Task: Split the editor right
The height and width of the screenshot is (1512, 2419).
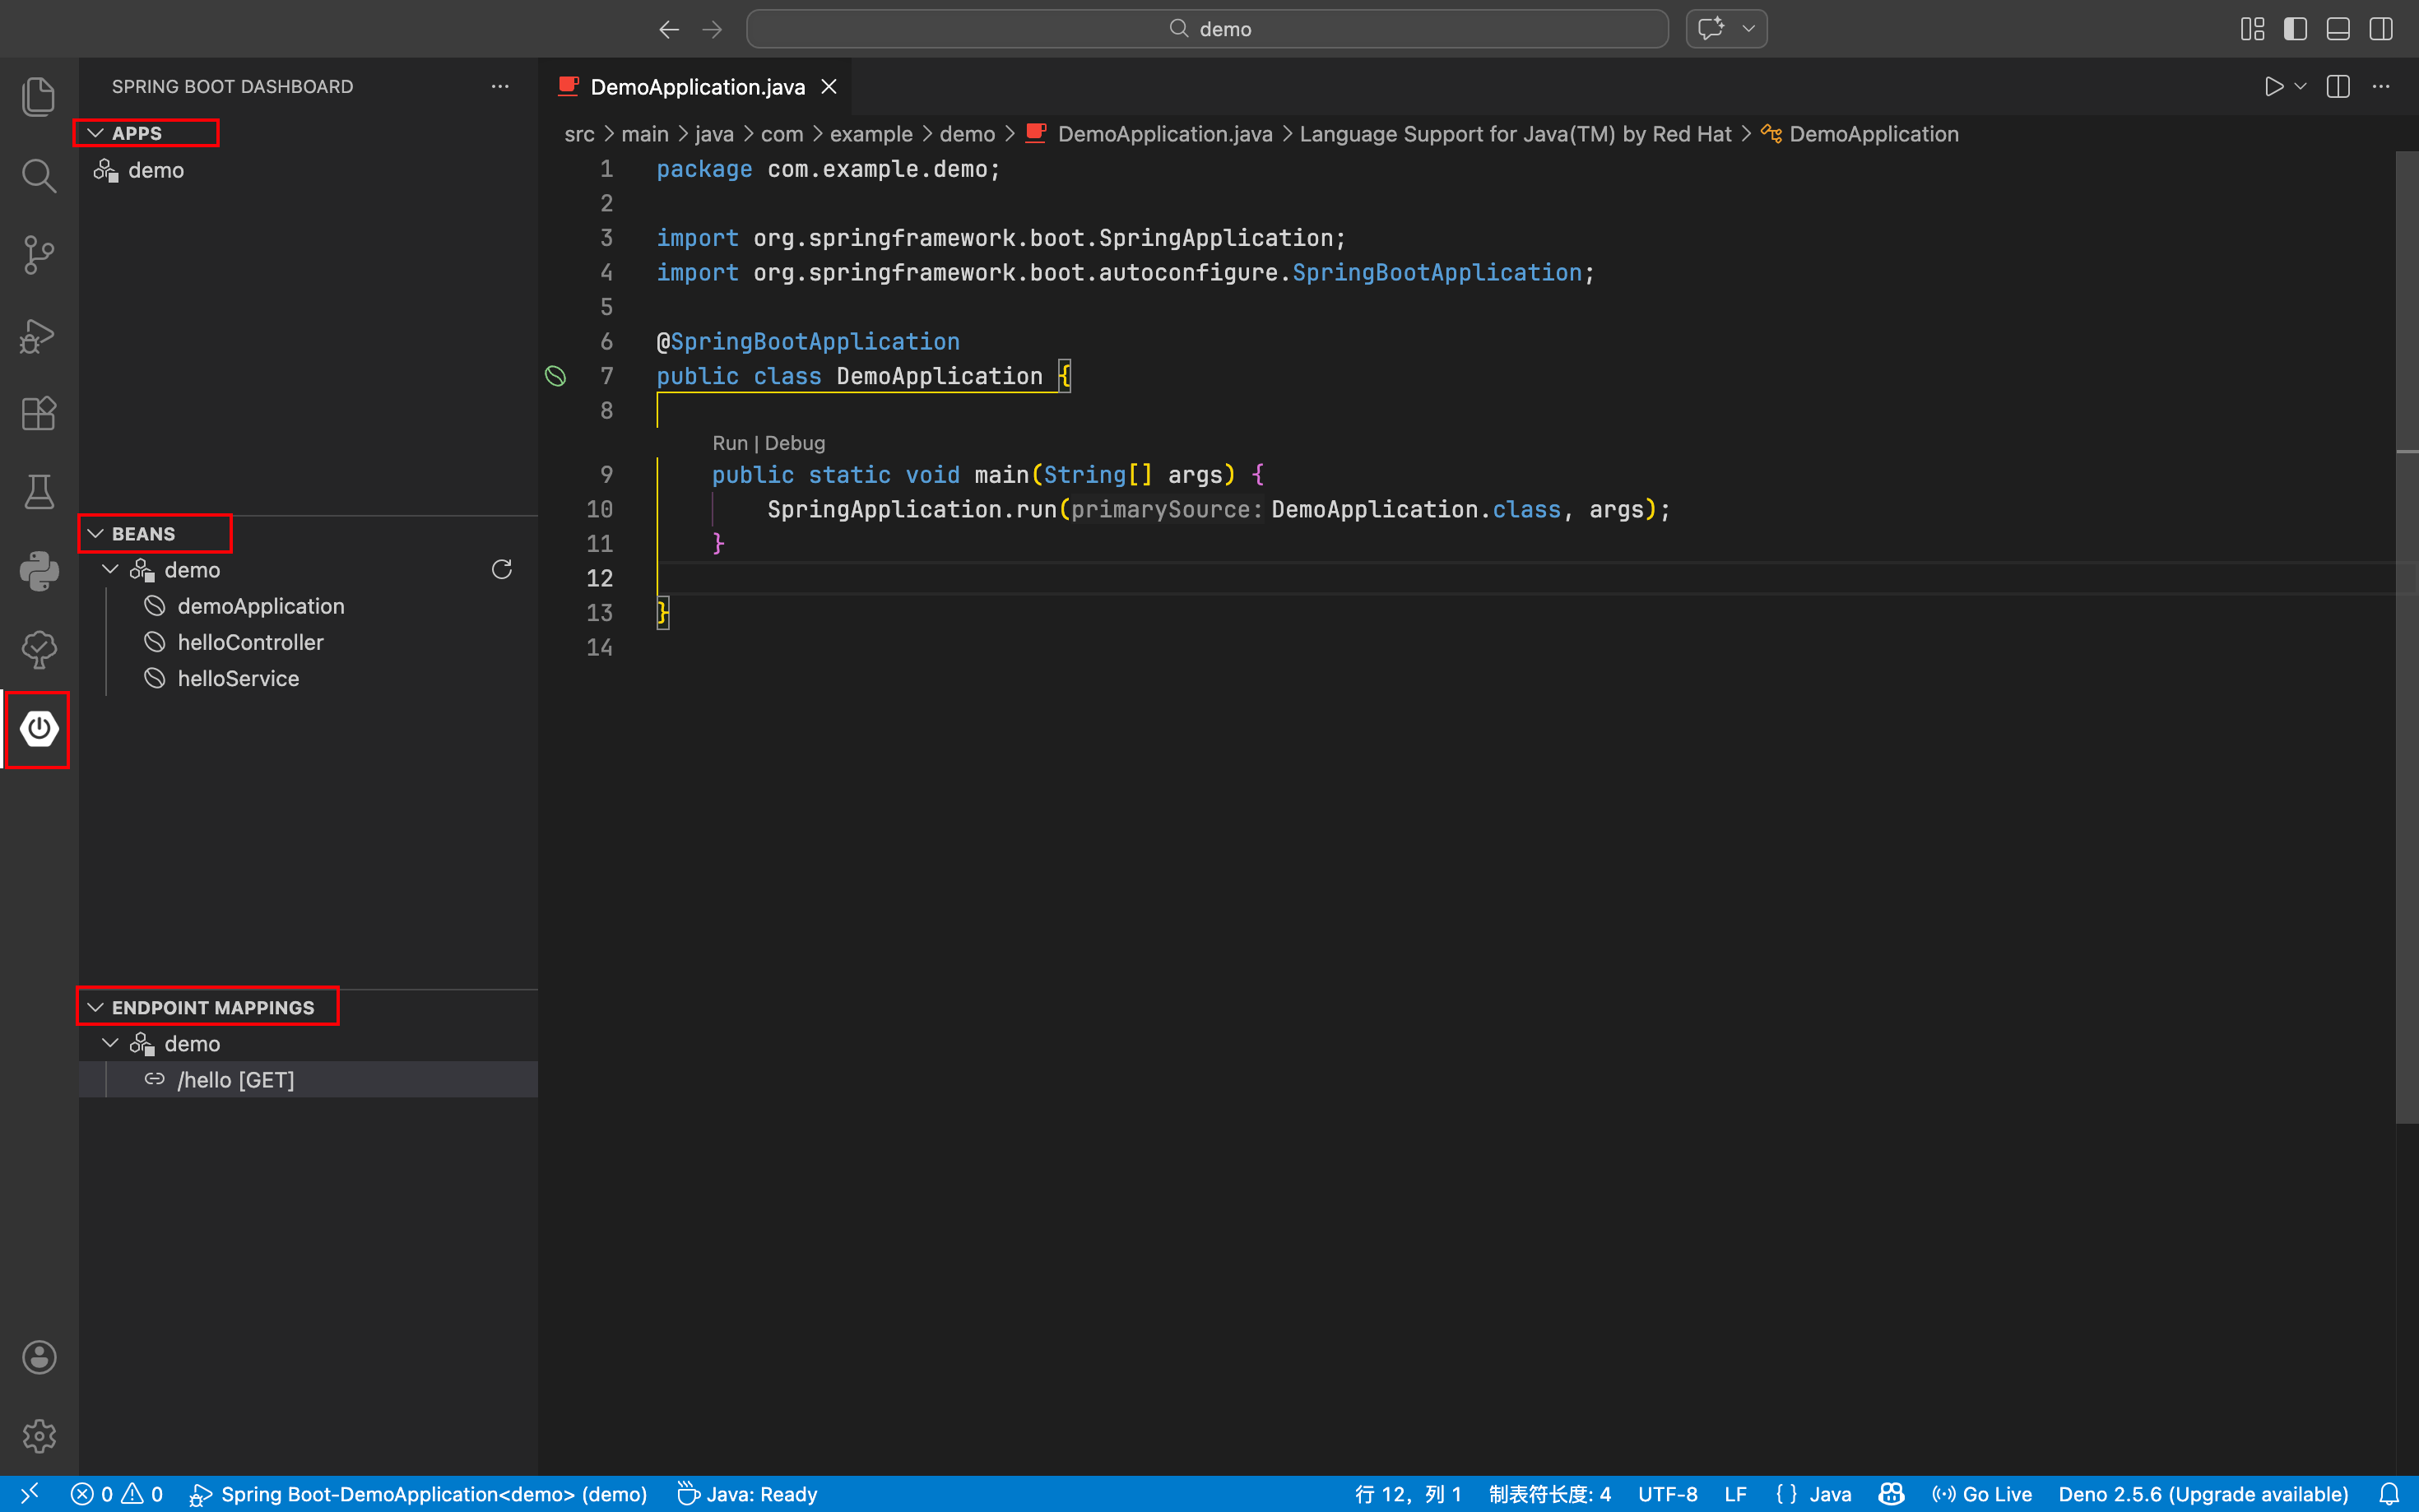Action: (2338, 86)
